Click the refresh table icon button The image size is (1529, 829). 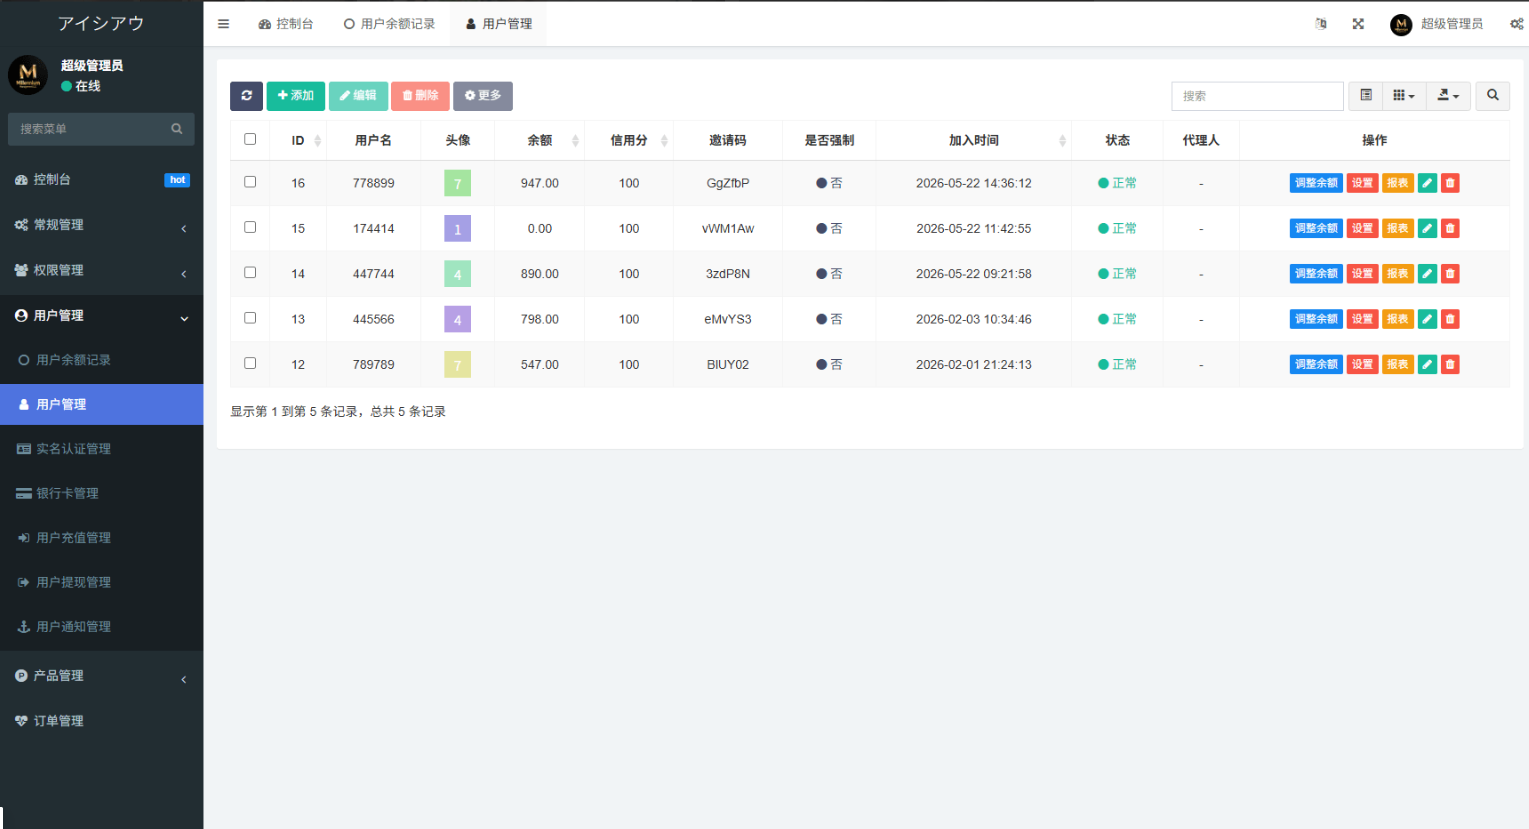point(246,96)
